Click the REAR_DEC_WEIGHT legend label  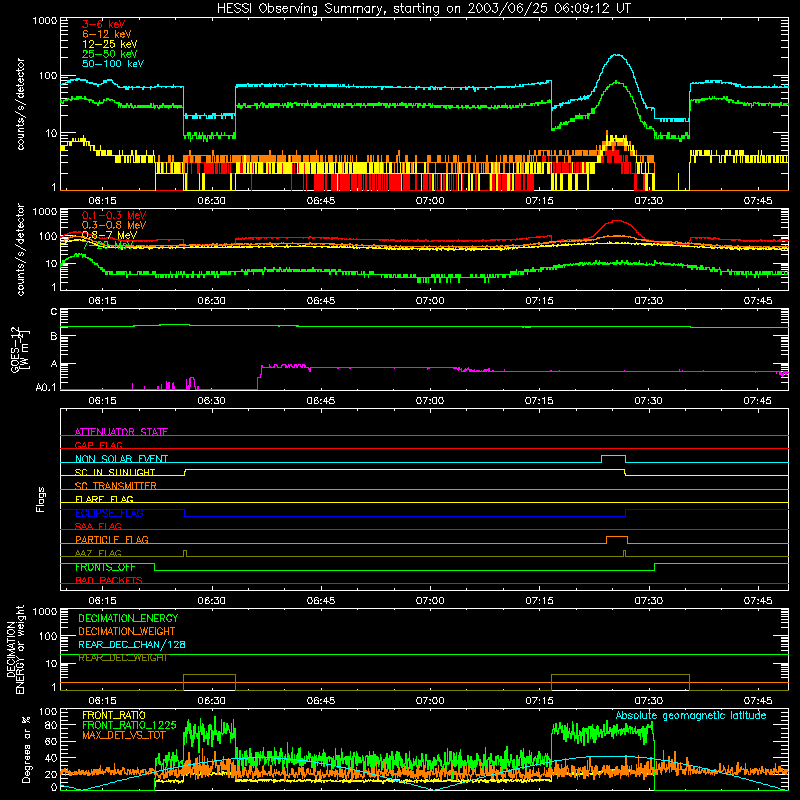122,658
